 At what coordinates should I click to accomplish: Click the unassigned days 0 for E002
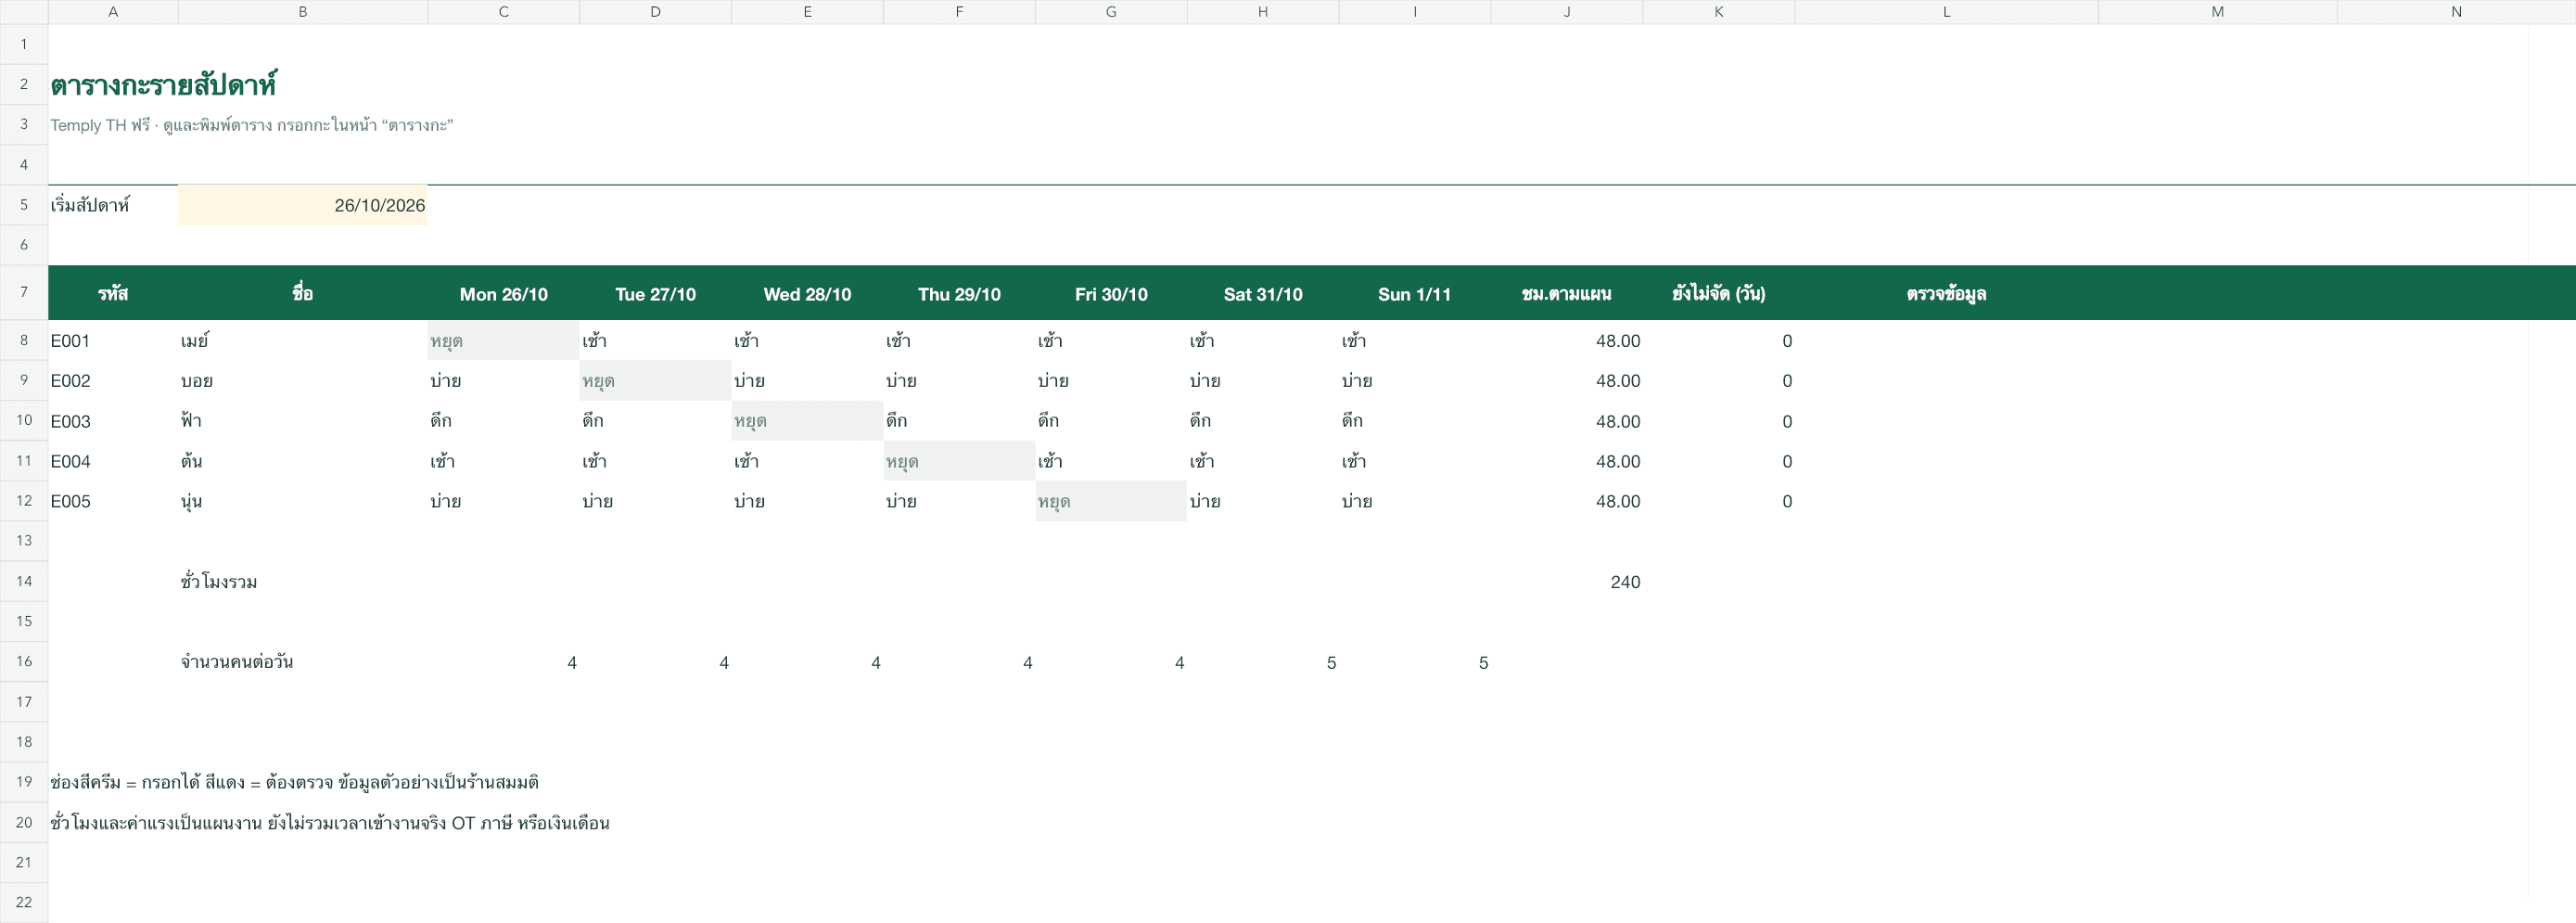1718,381
